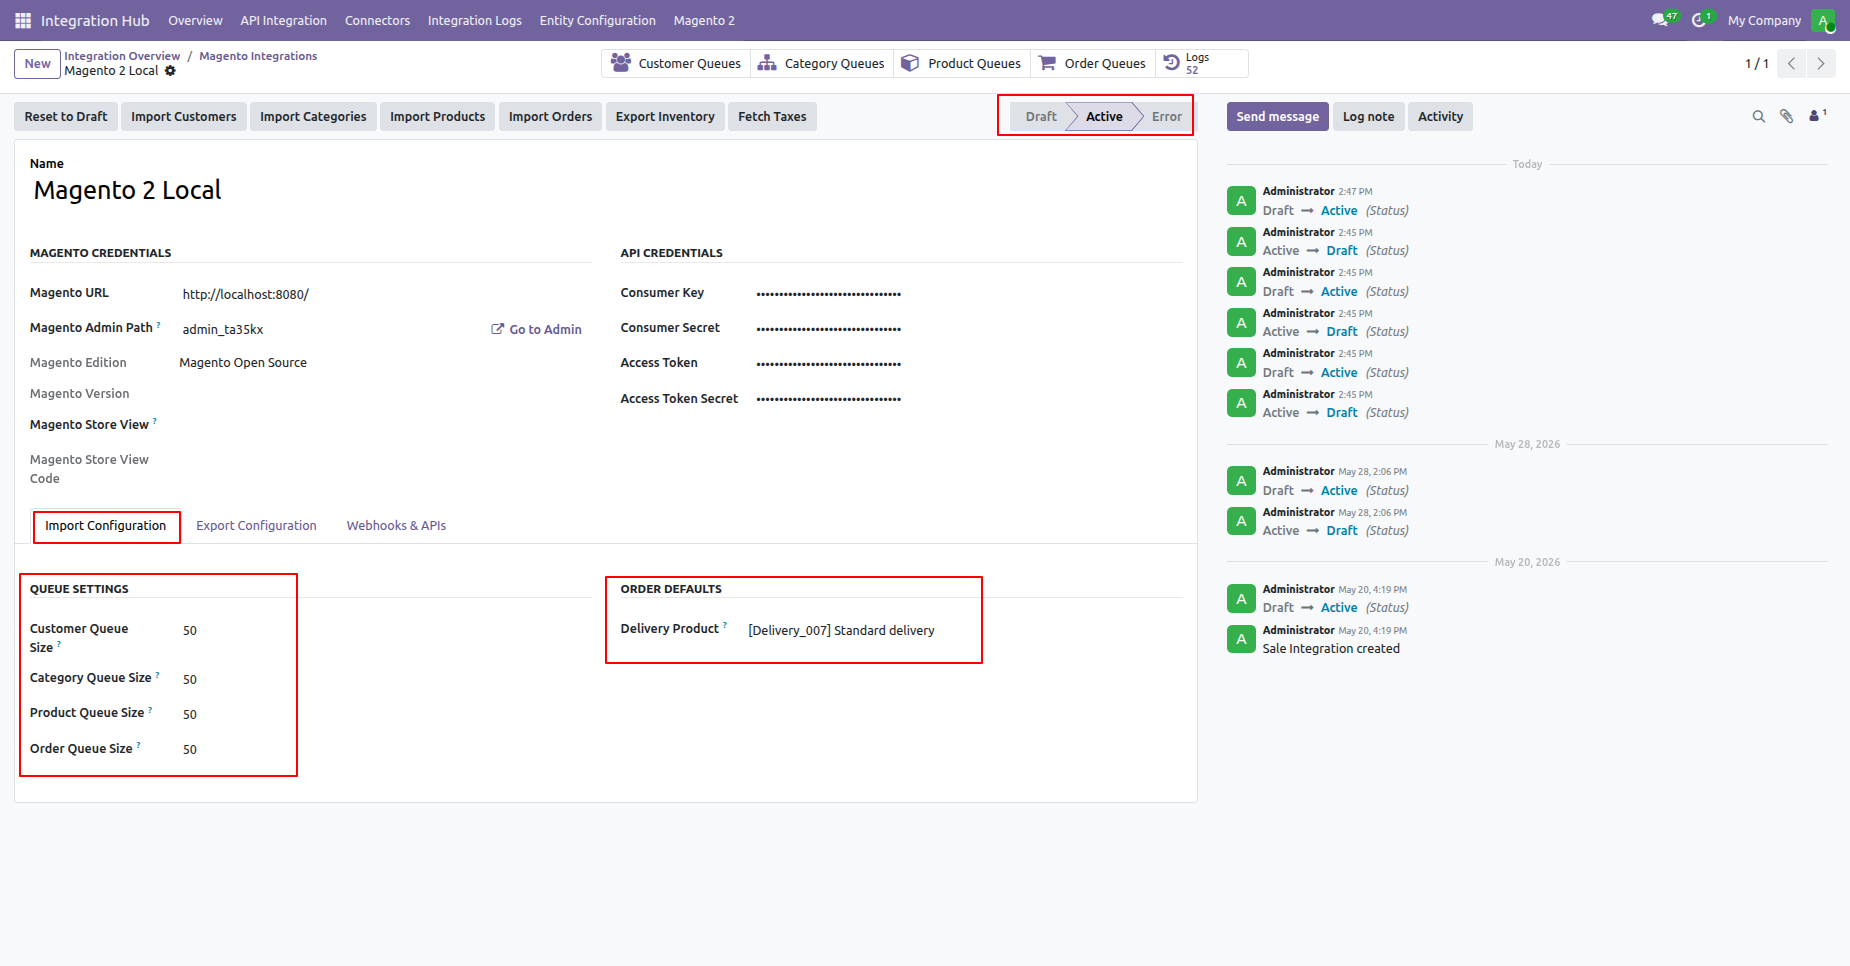Open the apps grid menu icon
This screenshot has height=966, width=1850.
(22, 20)
